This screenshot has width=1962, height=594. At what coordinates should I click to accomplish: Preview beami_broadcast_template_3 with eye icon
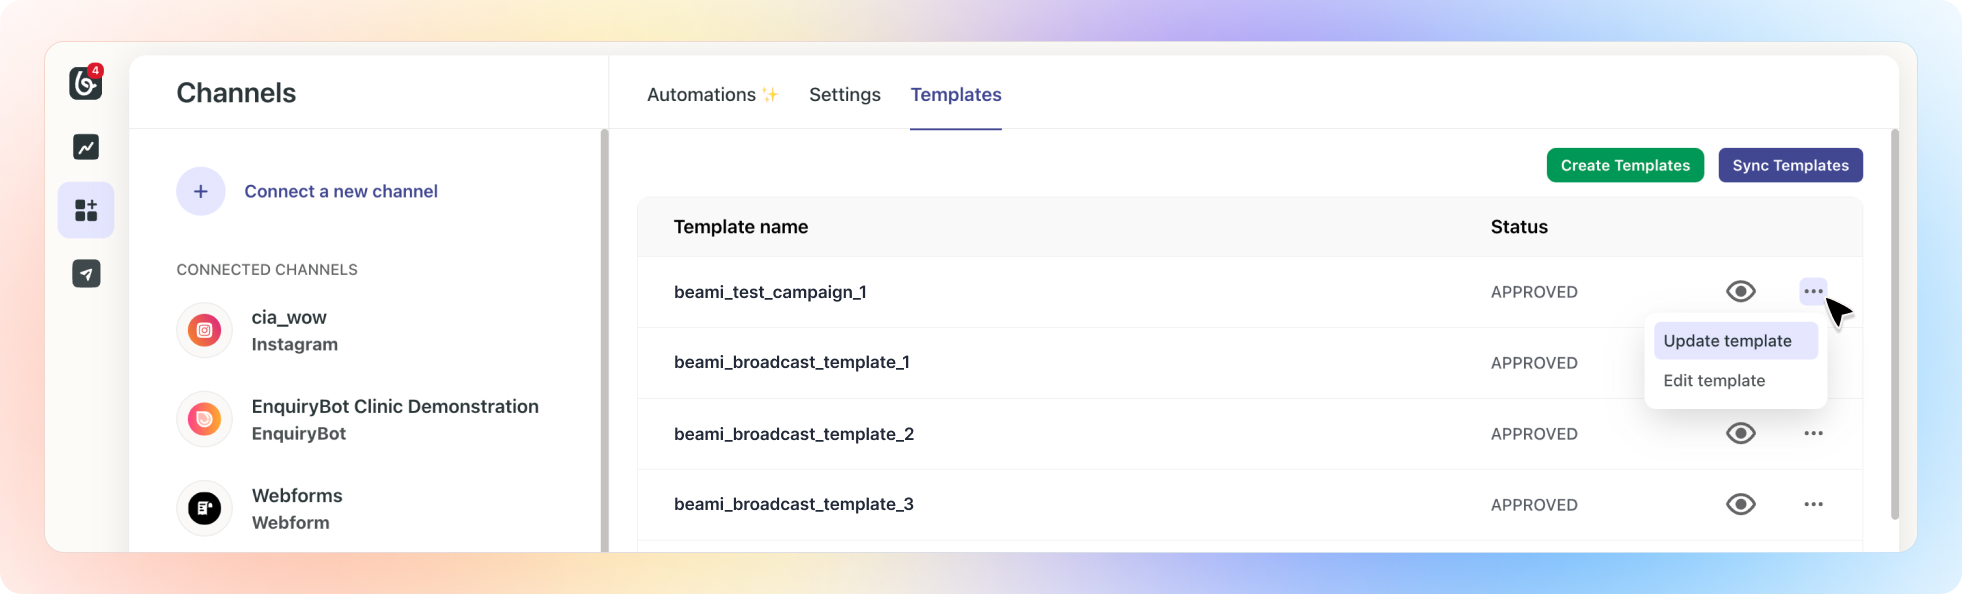click(1741, 504)
